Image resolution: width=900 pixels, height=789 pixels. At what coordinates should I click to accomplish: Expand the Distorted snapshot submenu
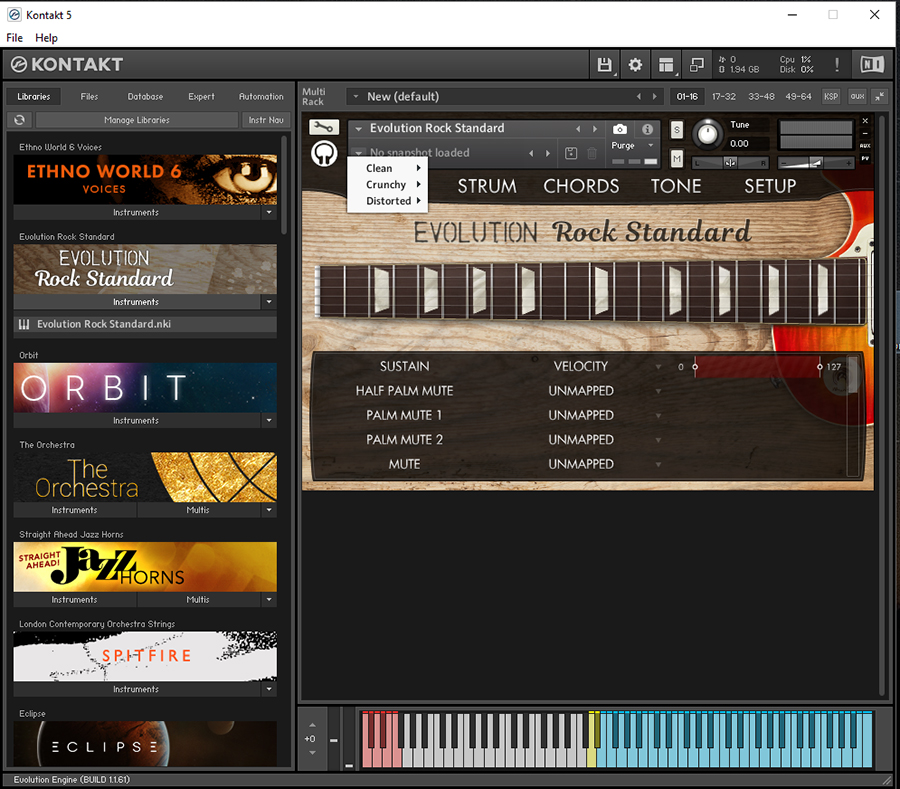[386, 201]
